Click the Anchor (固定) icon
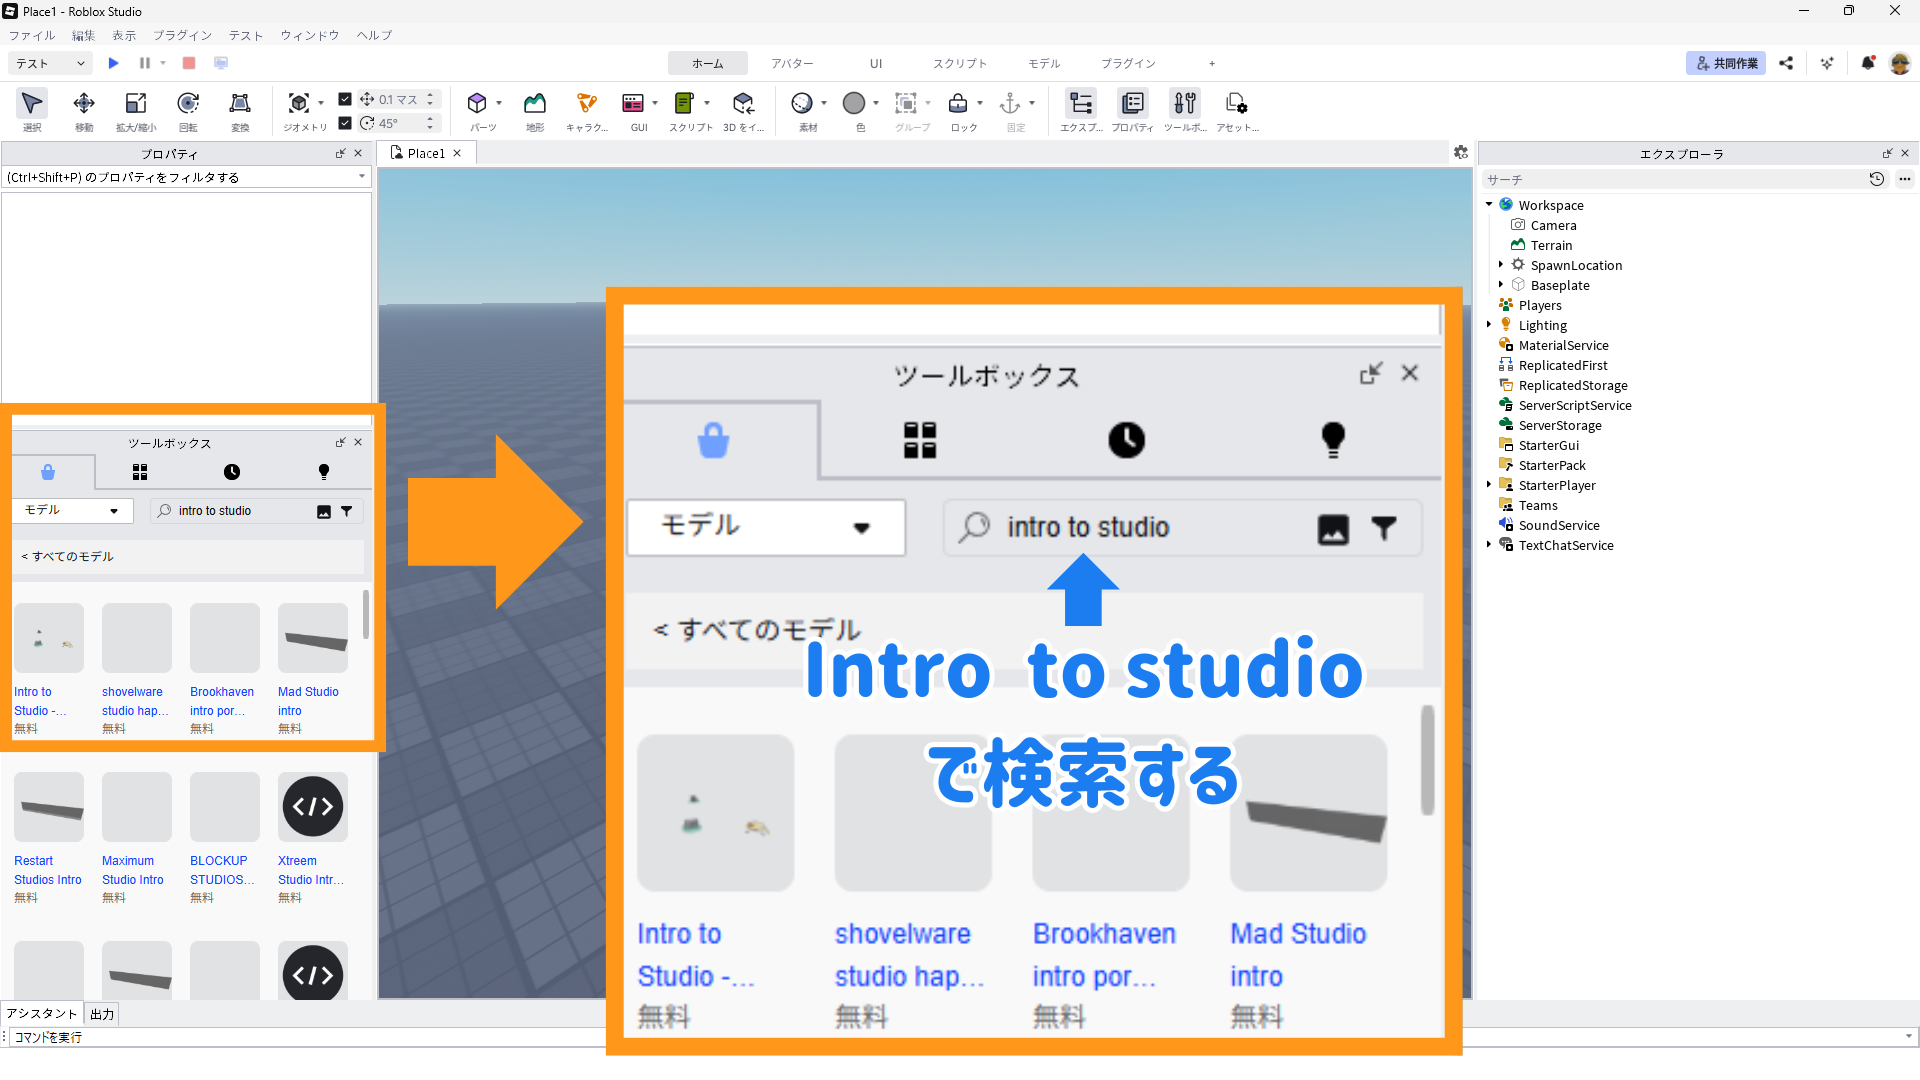Screen dimensions: 1920x1080 point(1010,104)
